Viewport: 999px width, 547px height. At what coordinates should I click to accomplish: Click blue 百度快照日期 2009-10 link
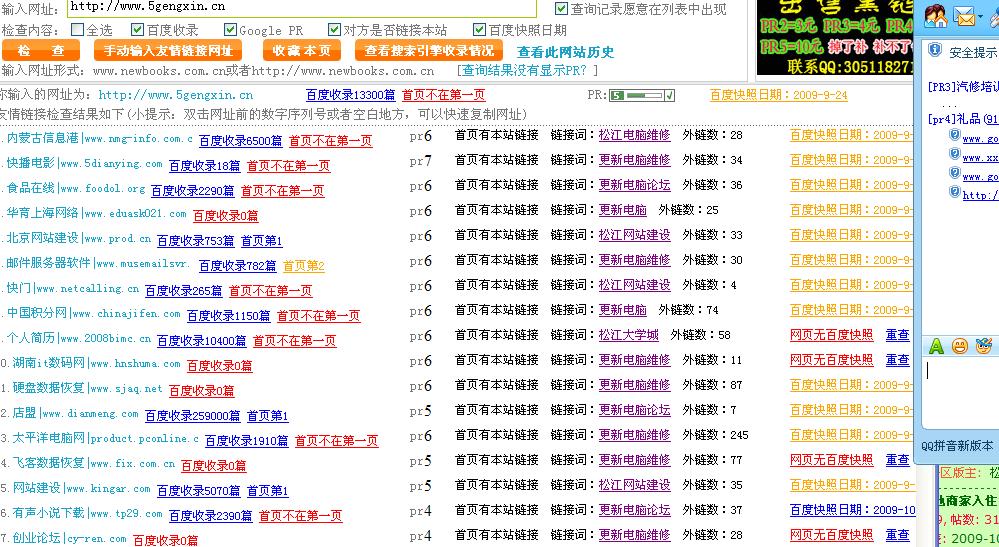pyautogui.click(x=852, y=510)
